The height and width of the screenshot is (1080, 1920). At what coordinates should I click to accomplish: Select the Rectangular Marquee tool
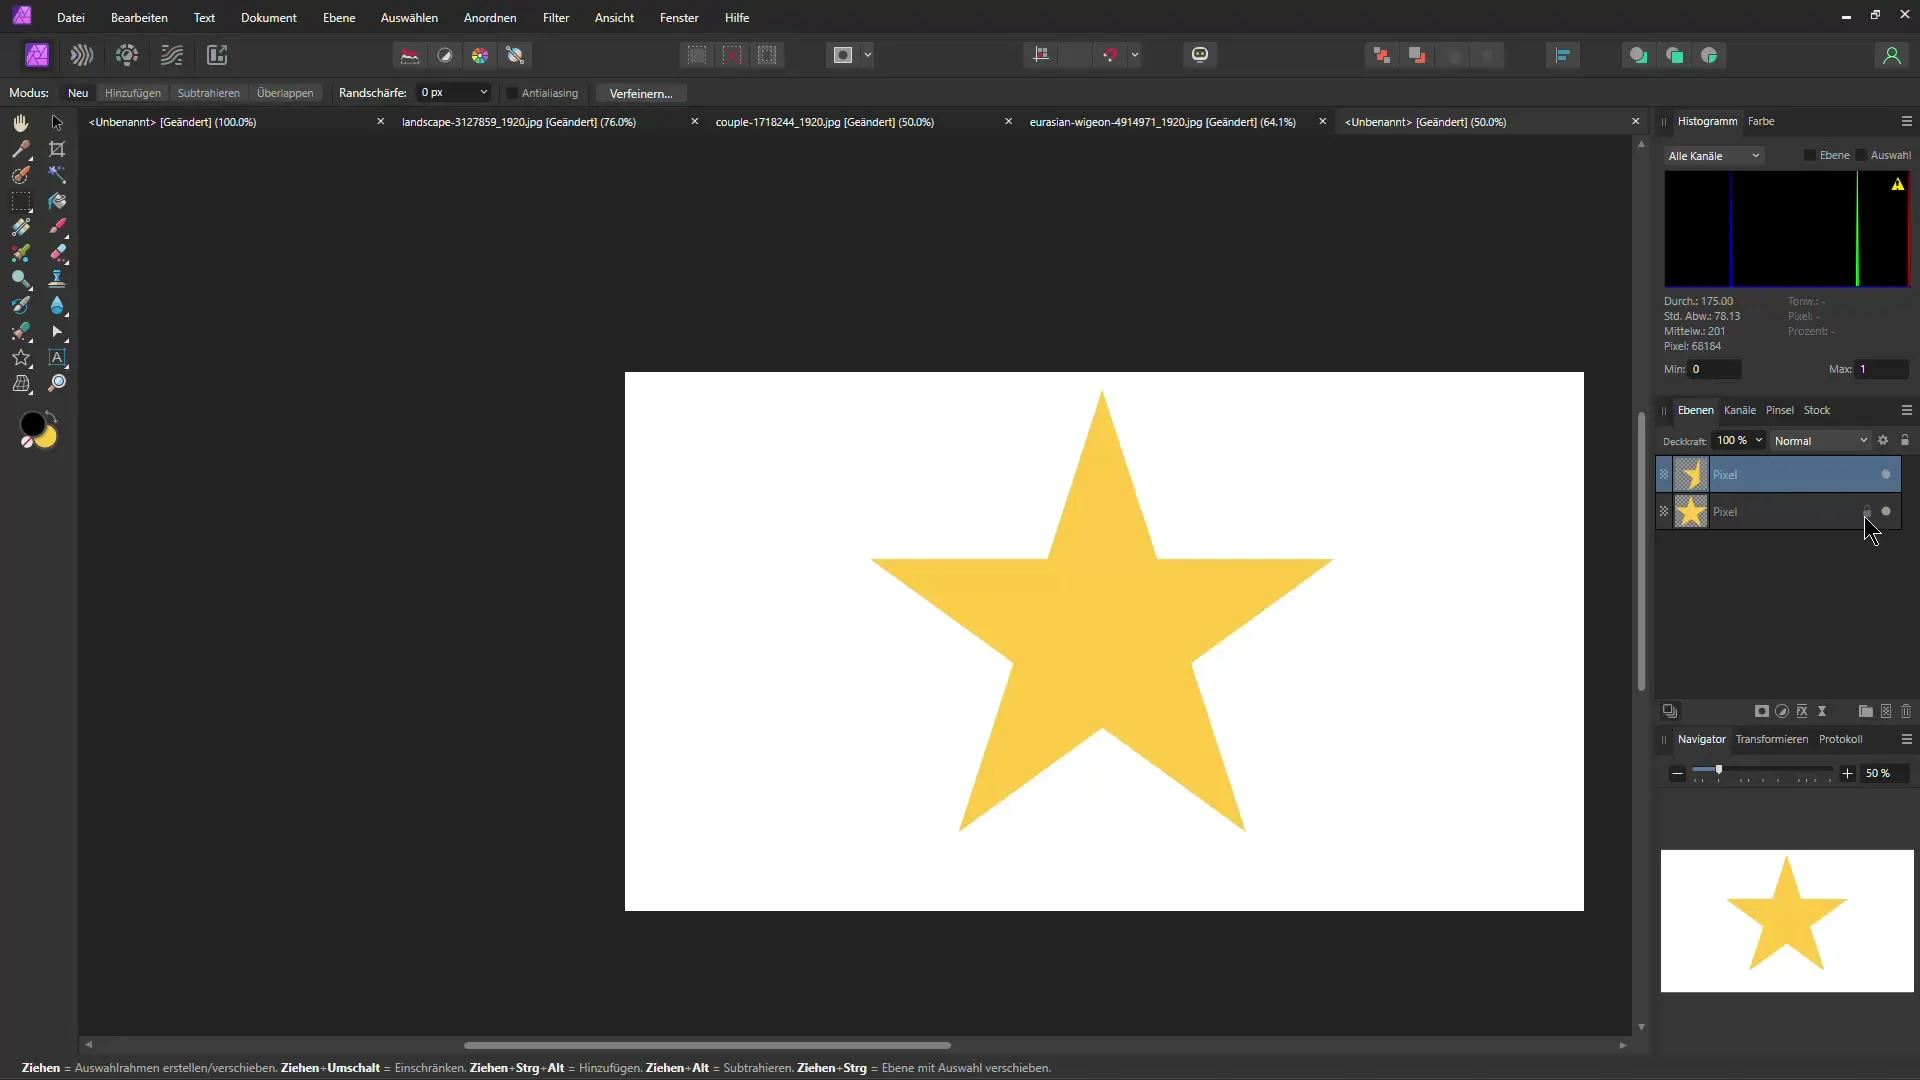(x=20, y=201)
